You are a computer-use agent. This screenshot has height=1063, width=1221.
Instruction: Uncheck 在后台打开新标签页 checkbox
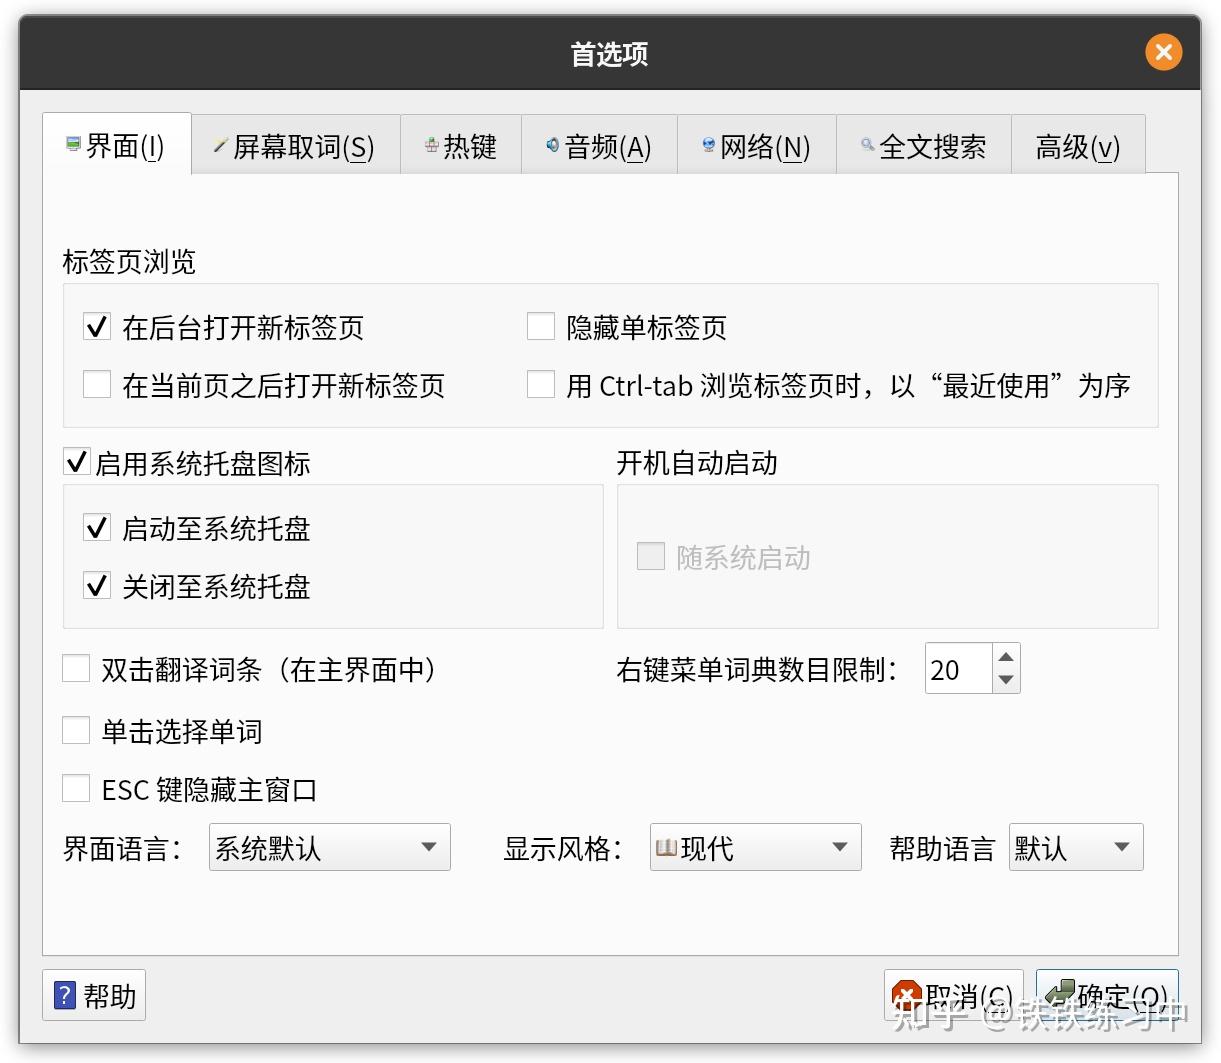pyautogui.click(x=97, y=326)
